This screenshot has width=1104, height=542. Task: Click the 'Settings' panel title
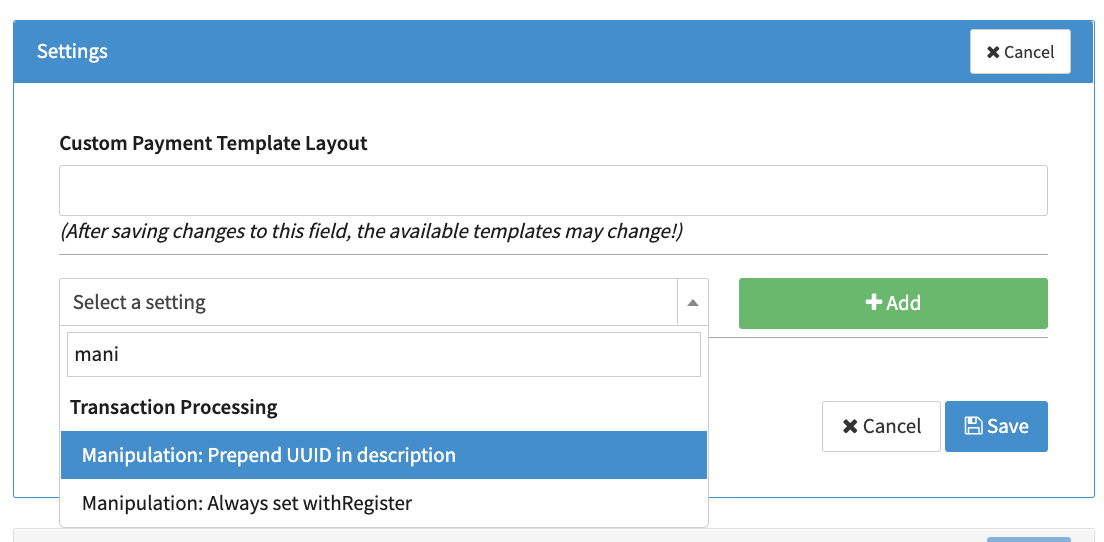click(72, 51)
